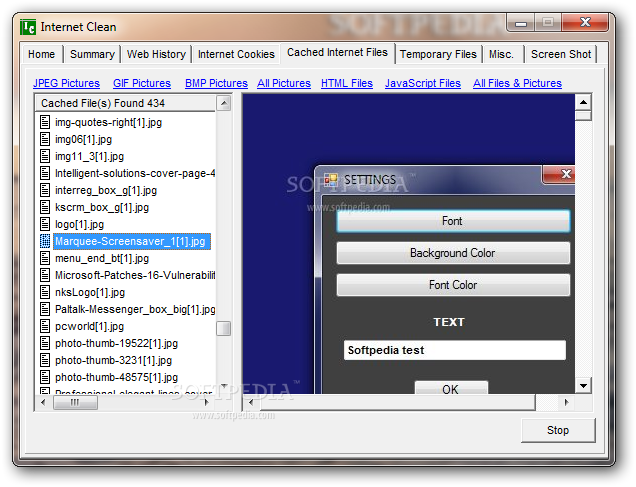This screenshot has width=636, height=487.
Task: Select photo-thumb-19522[1].jpg entry
Action: click(116, 343)
